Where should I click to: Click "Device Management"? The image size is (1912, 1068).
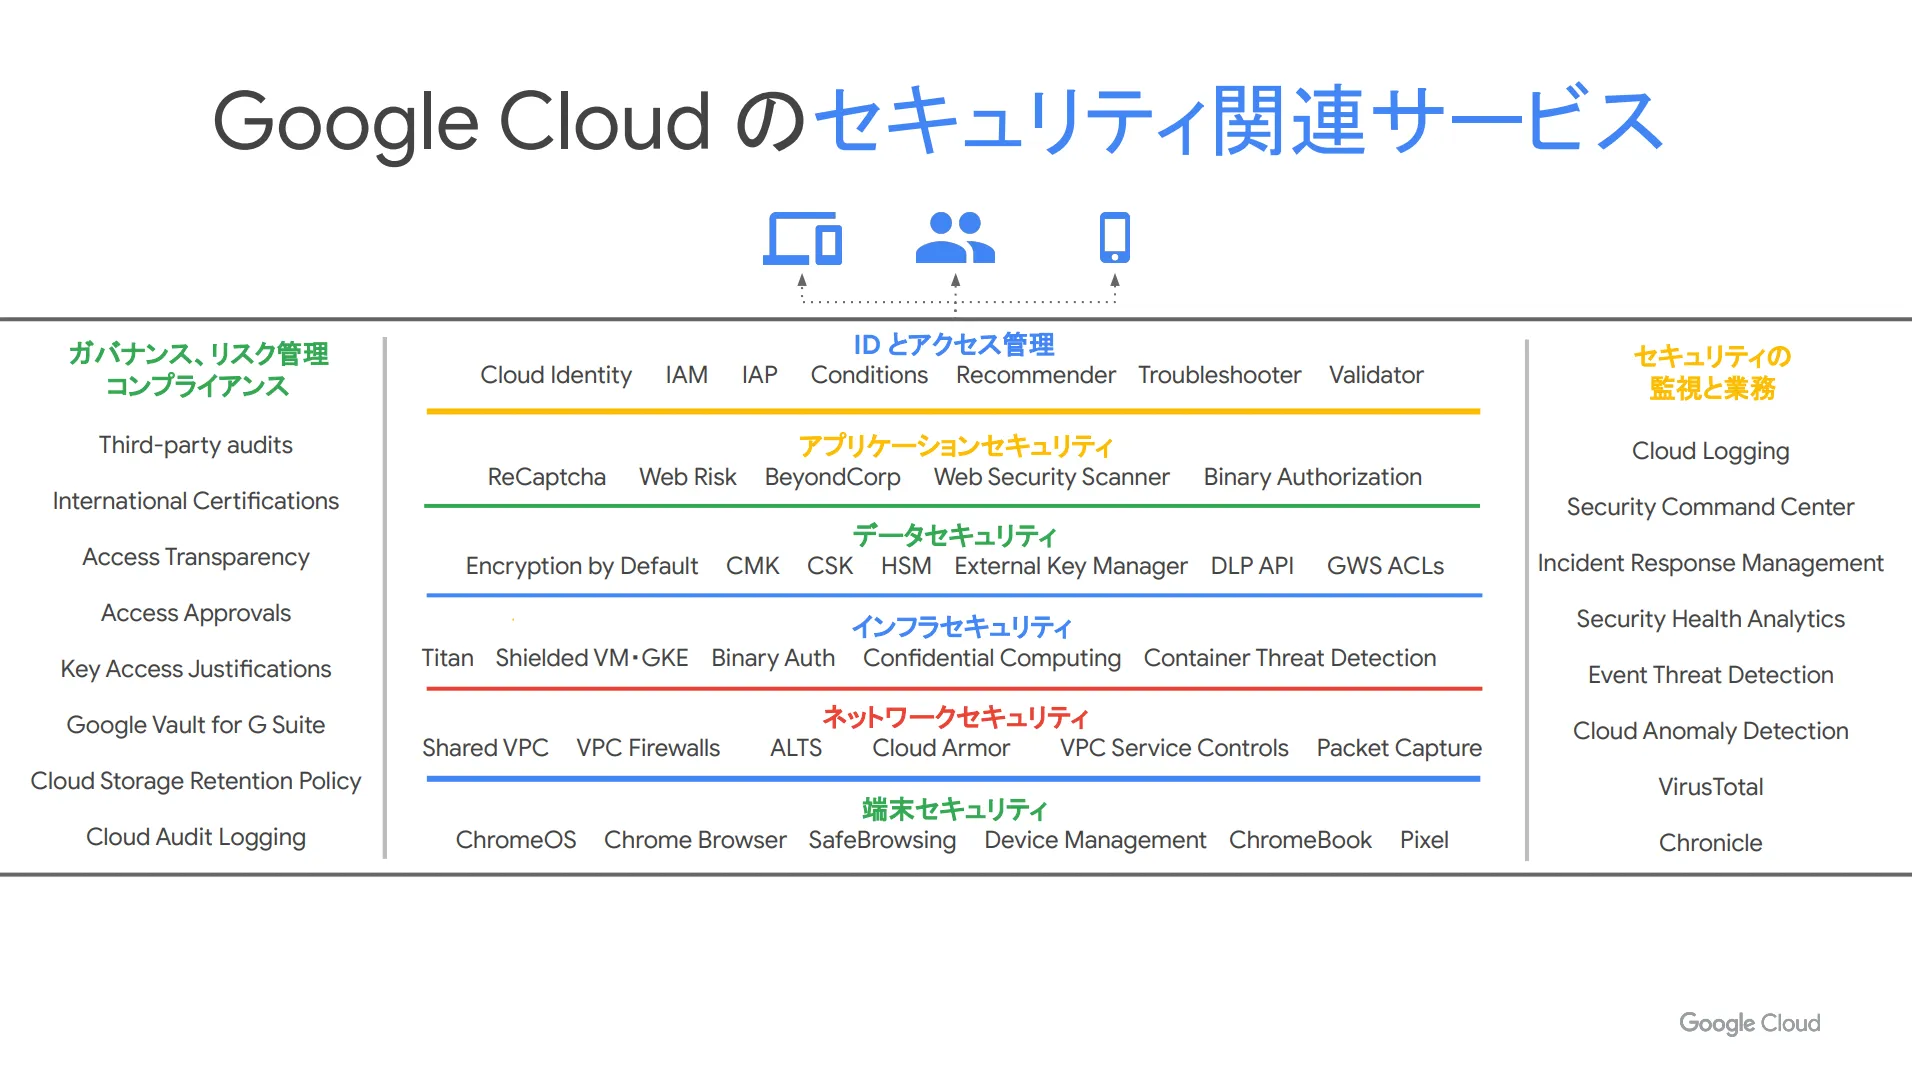(x=1095, y=841)
